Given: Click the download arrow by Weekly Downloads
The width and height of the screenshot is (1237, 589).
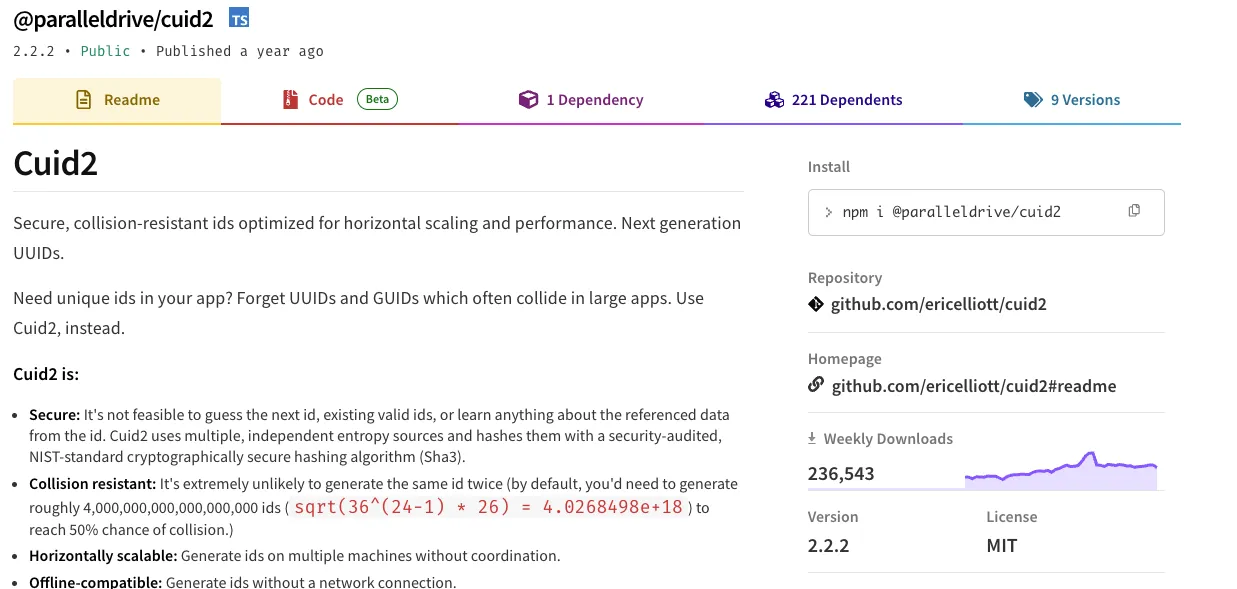Looking at the screenshot, I should pyautogui.click(x=813, y=439).
